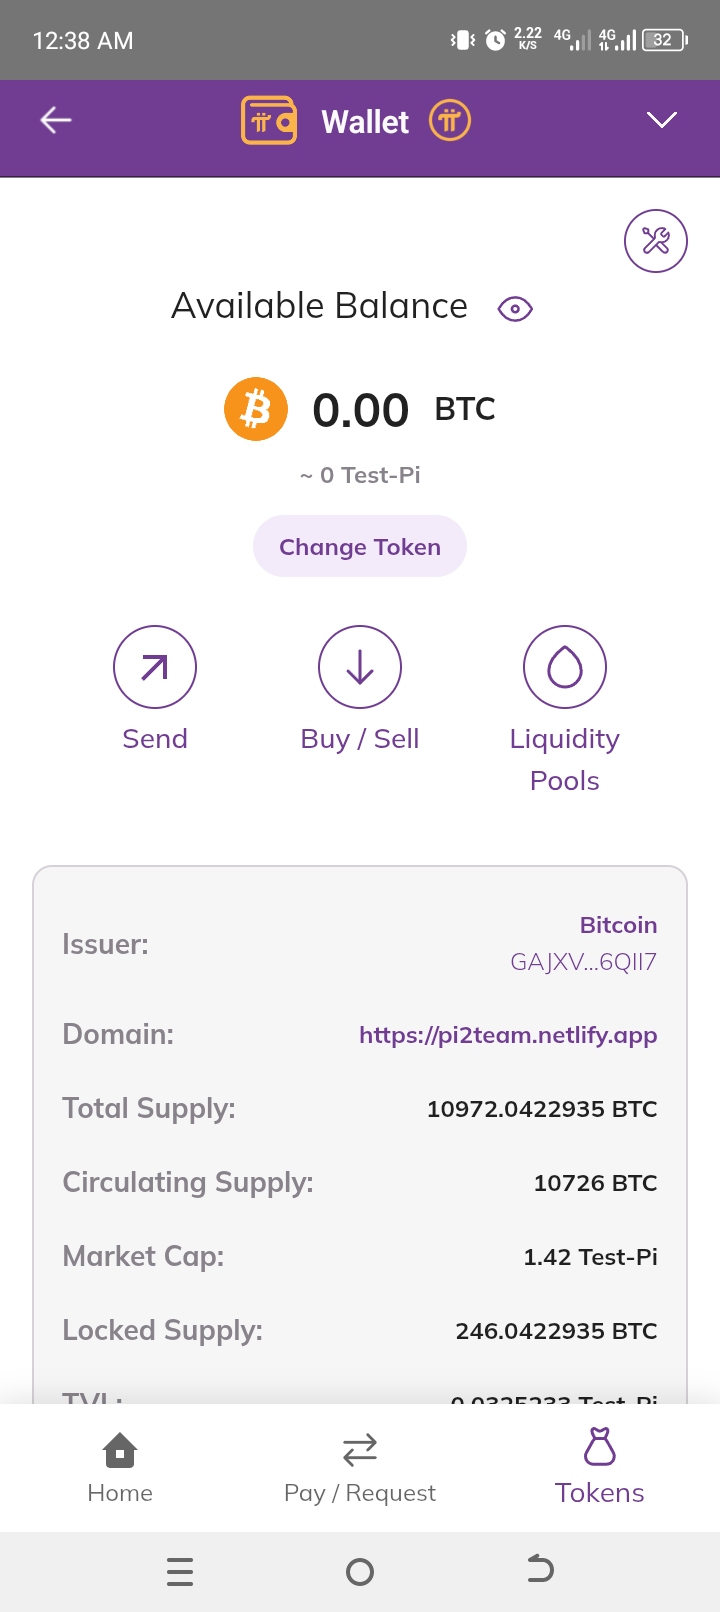Image resolution: width=720 pixels, height=1612 pixels.
Task: Switch to the Pay / Request tab
Action: (x=360, y=1467)
